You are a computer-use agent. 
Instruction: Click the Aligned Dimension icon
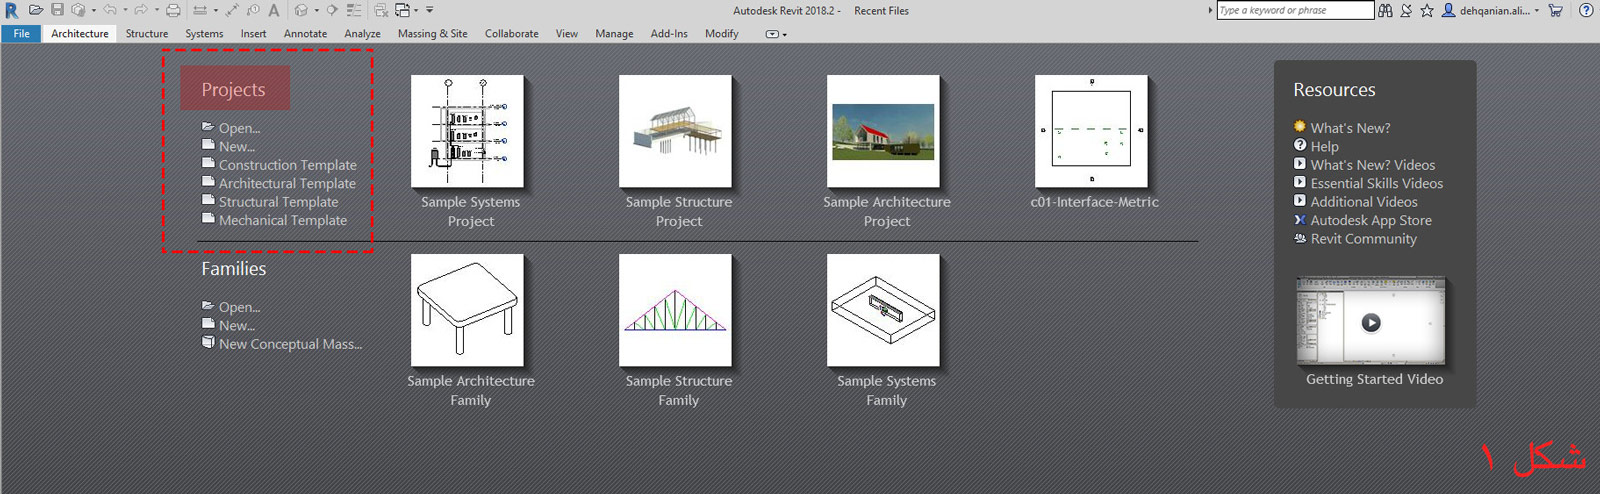pyautogui.click(x=232, y=10)
